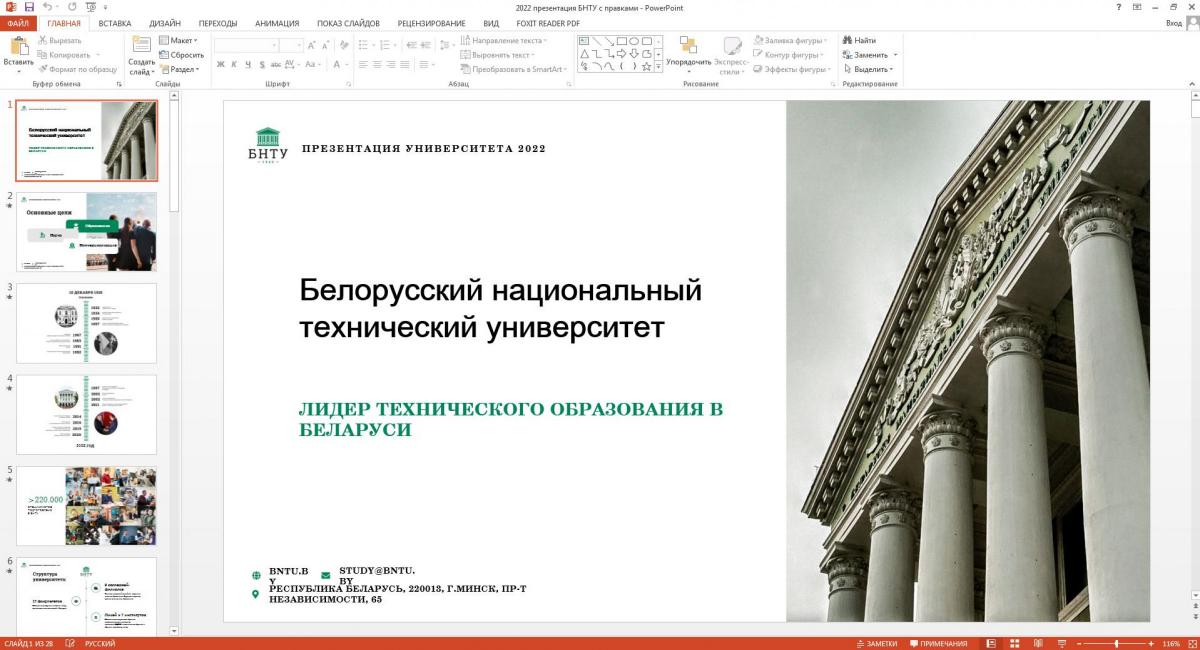The image size is (1200, 650).
Task: Toggle the ПРИМЕЧАНИЯ comments pane
Action: click(937, 643)
